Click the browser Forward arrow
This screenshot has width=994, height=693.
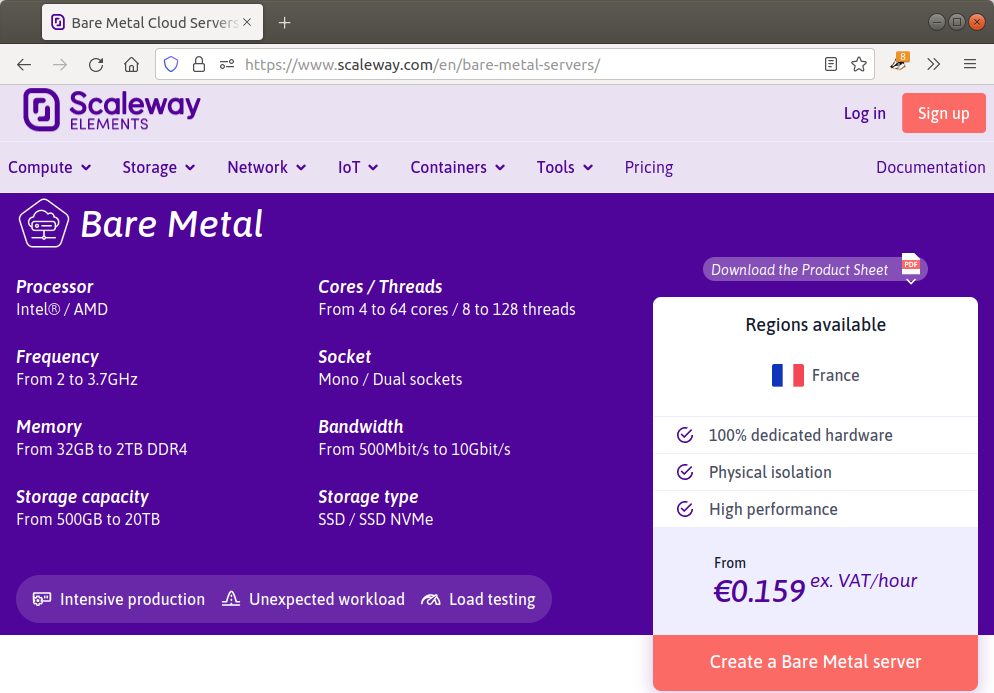60,65
